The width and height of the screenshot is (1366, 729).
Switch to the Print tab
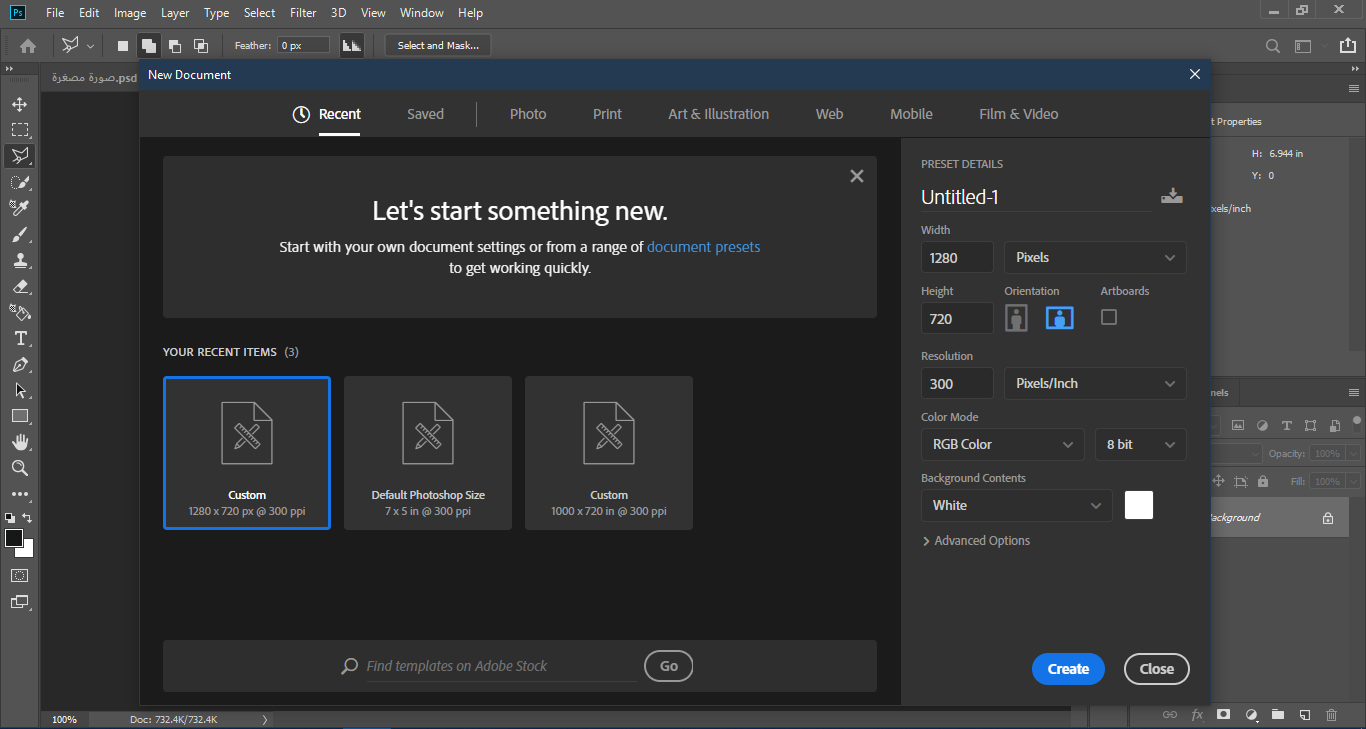coord(607,114)
